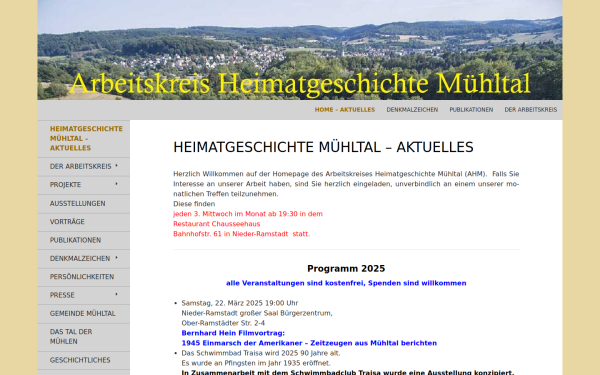Click the red line 'jeden 3. Mittwoch im Monat'

(x=248, y=214)
